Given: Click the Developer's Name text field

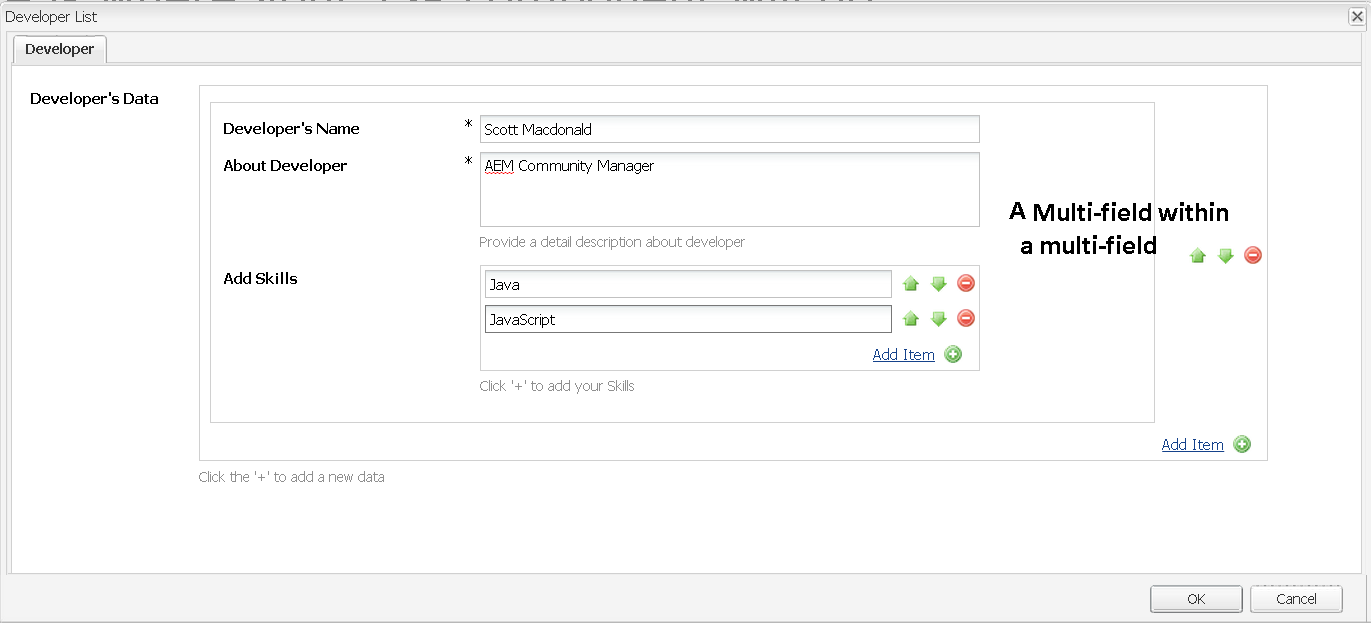Looking at the screenshot, I should 729,129.
